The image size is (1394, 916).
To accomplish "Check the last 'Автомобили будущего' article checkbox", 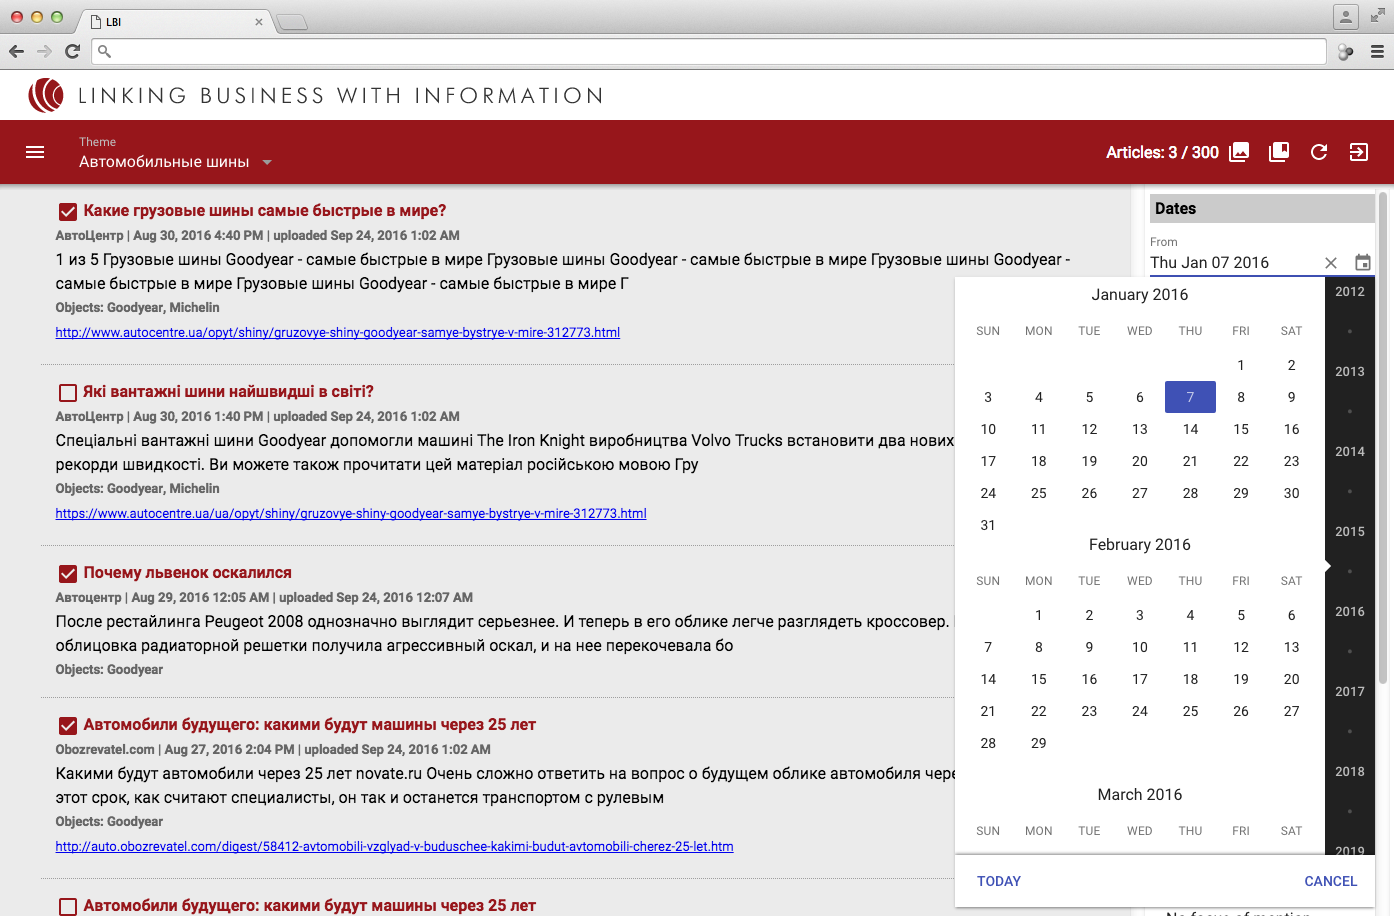I will (68, 906).
